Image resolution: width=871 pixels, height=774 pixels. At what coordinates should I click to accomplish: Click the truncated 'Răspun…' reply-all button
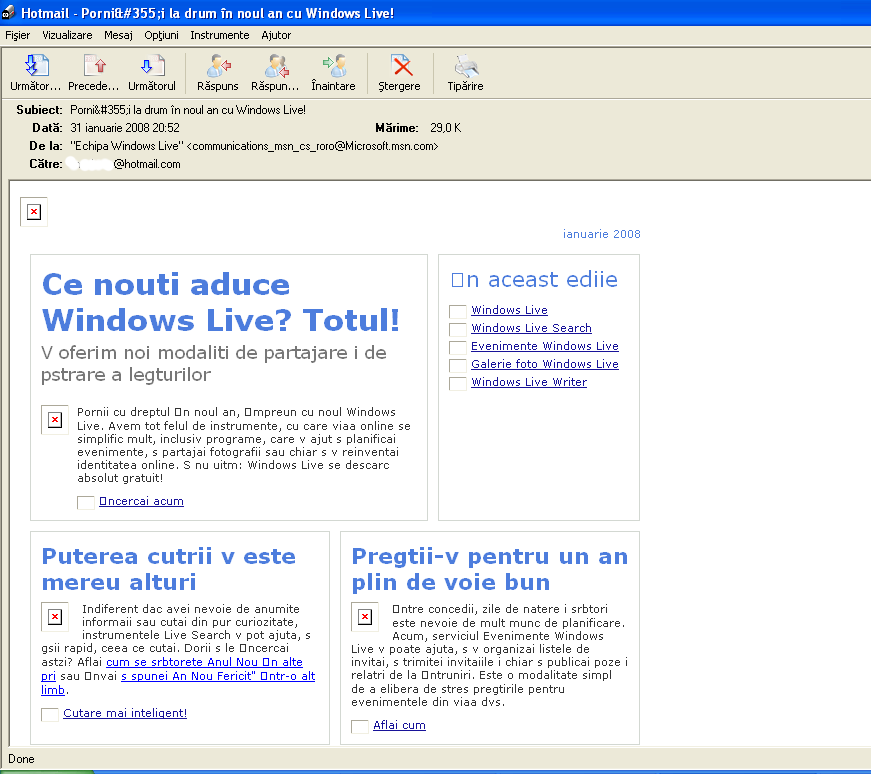coord(275,73)
